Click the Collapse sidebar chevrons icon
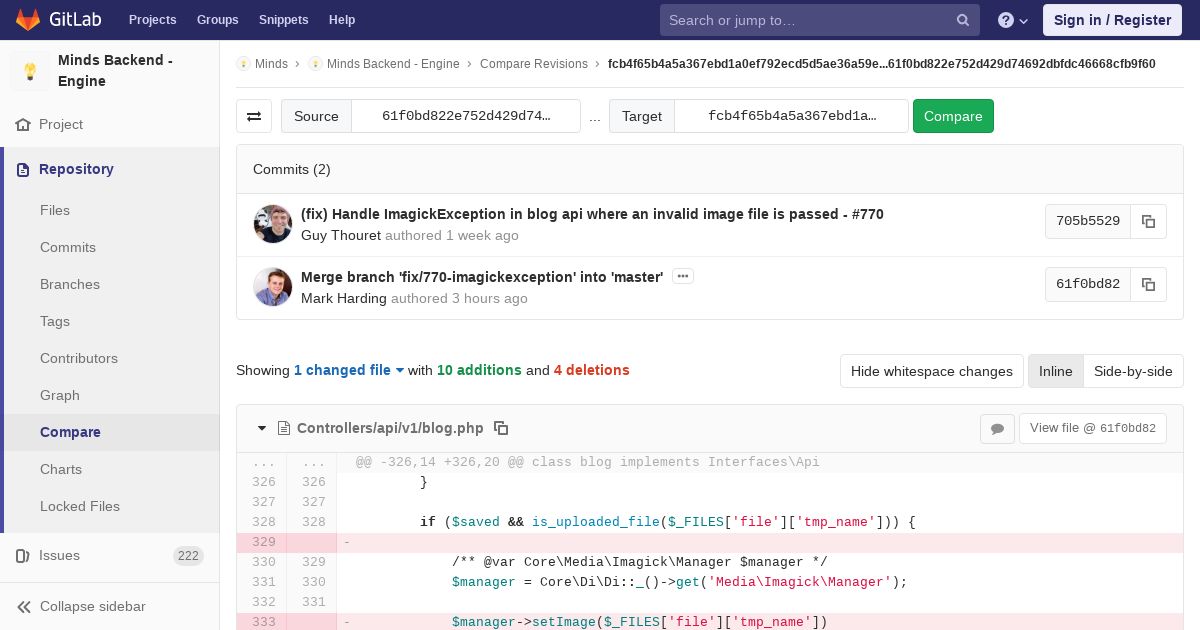 [24, 607]
